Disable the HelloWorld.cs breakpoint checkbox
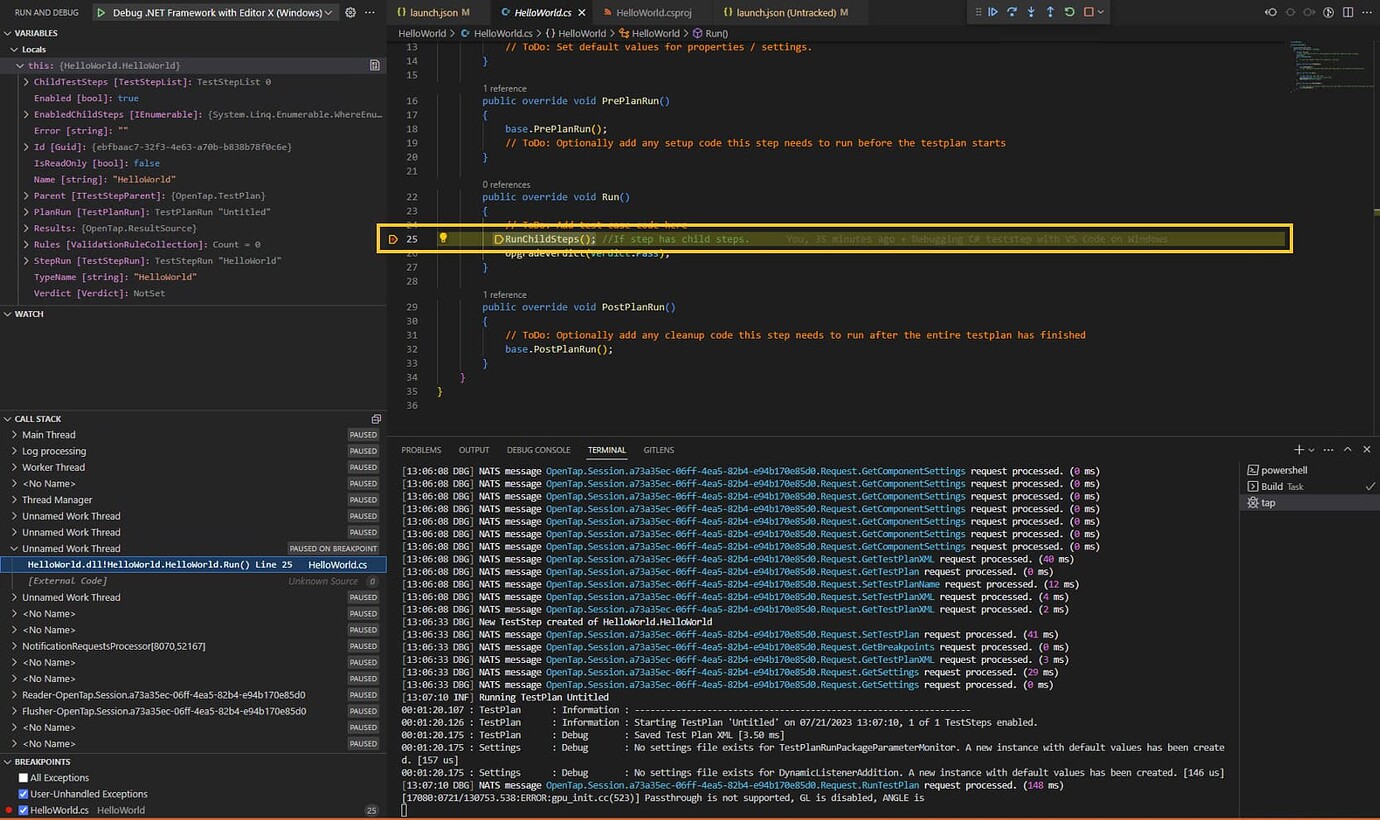The image size is (1380, 820). click(22, 809)
